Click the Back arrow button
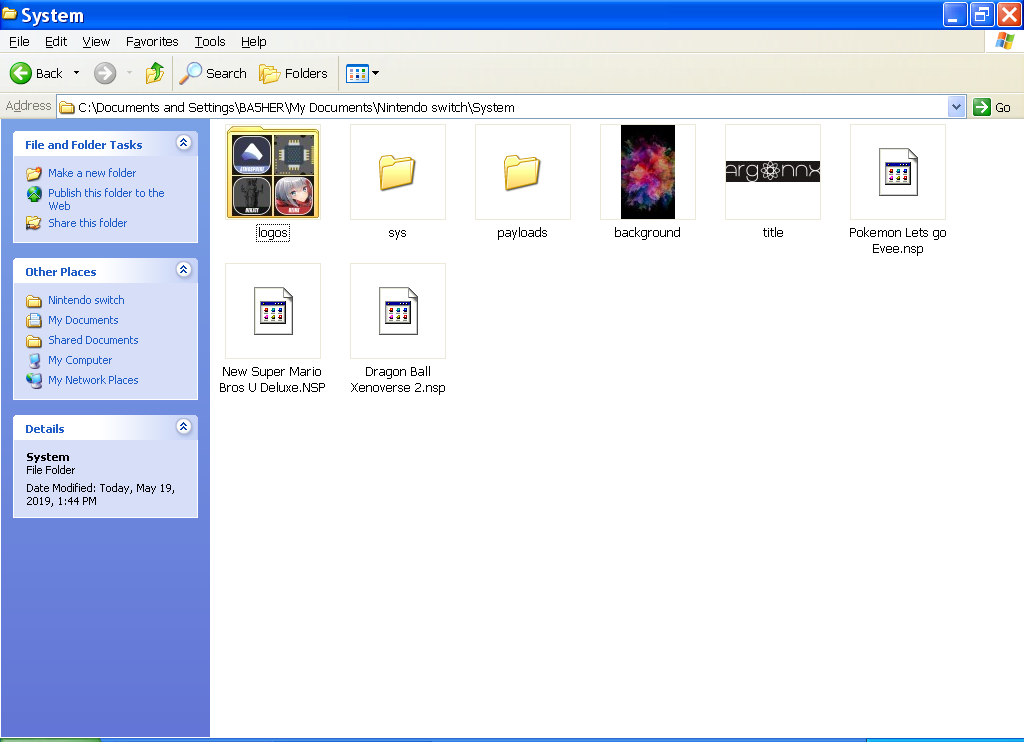 pyautogui.click(x=37, y=73)
